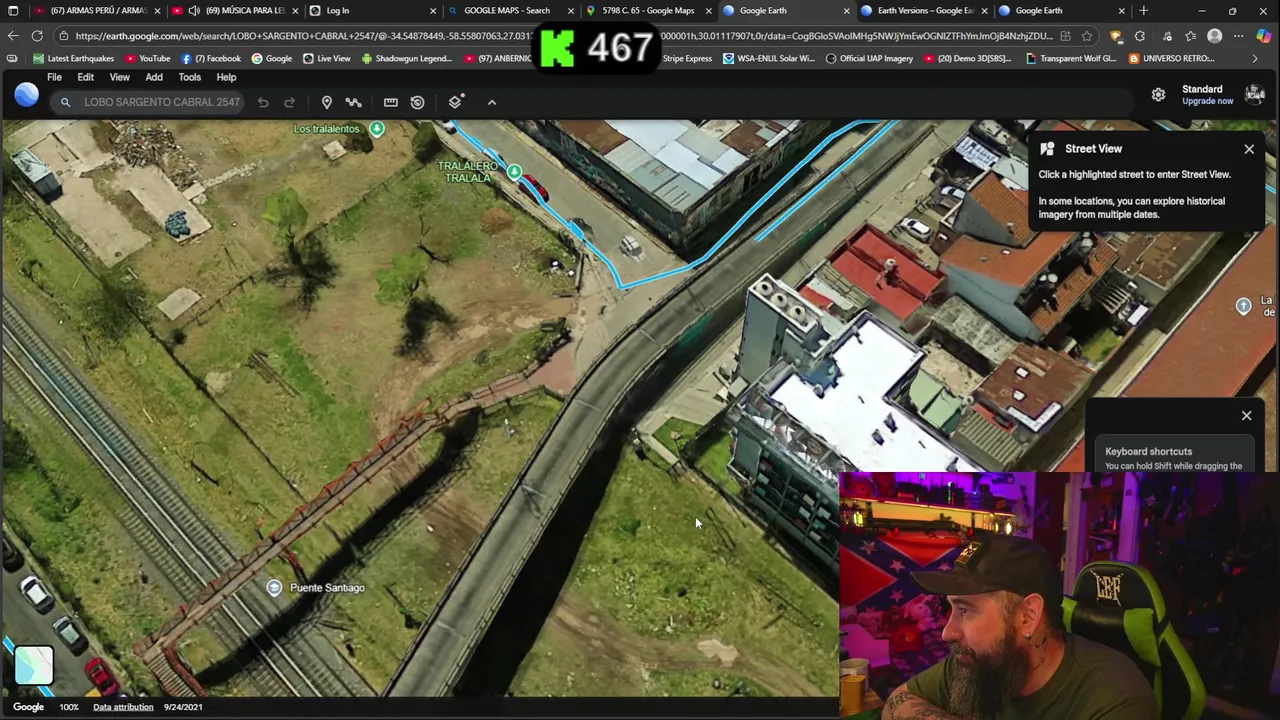
Task: Switch to ARMAS PERÚ YouTube tab
Action: 96,11
